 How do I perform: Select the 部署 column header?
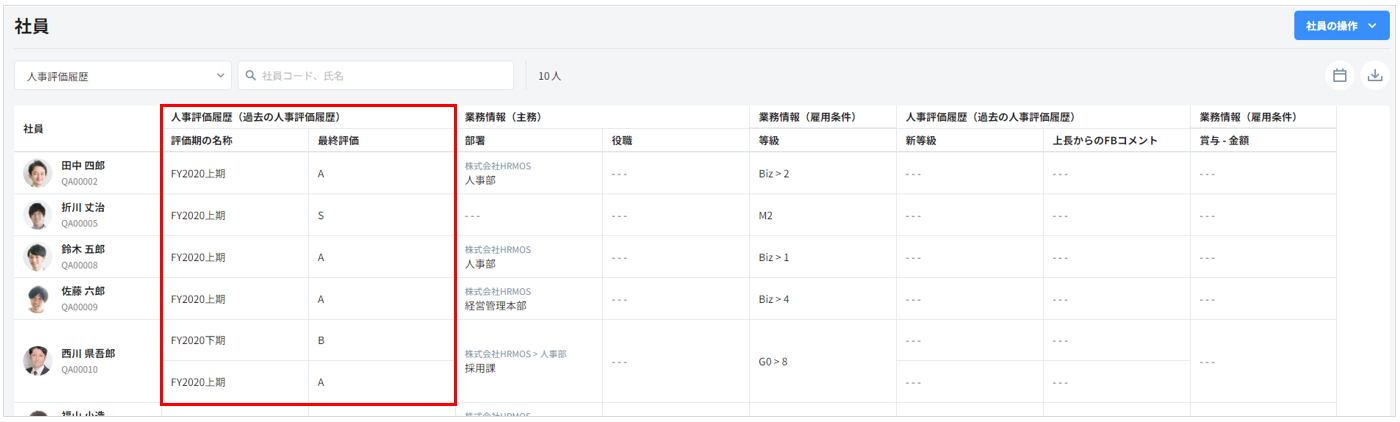pos(476,141)
